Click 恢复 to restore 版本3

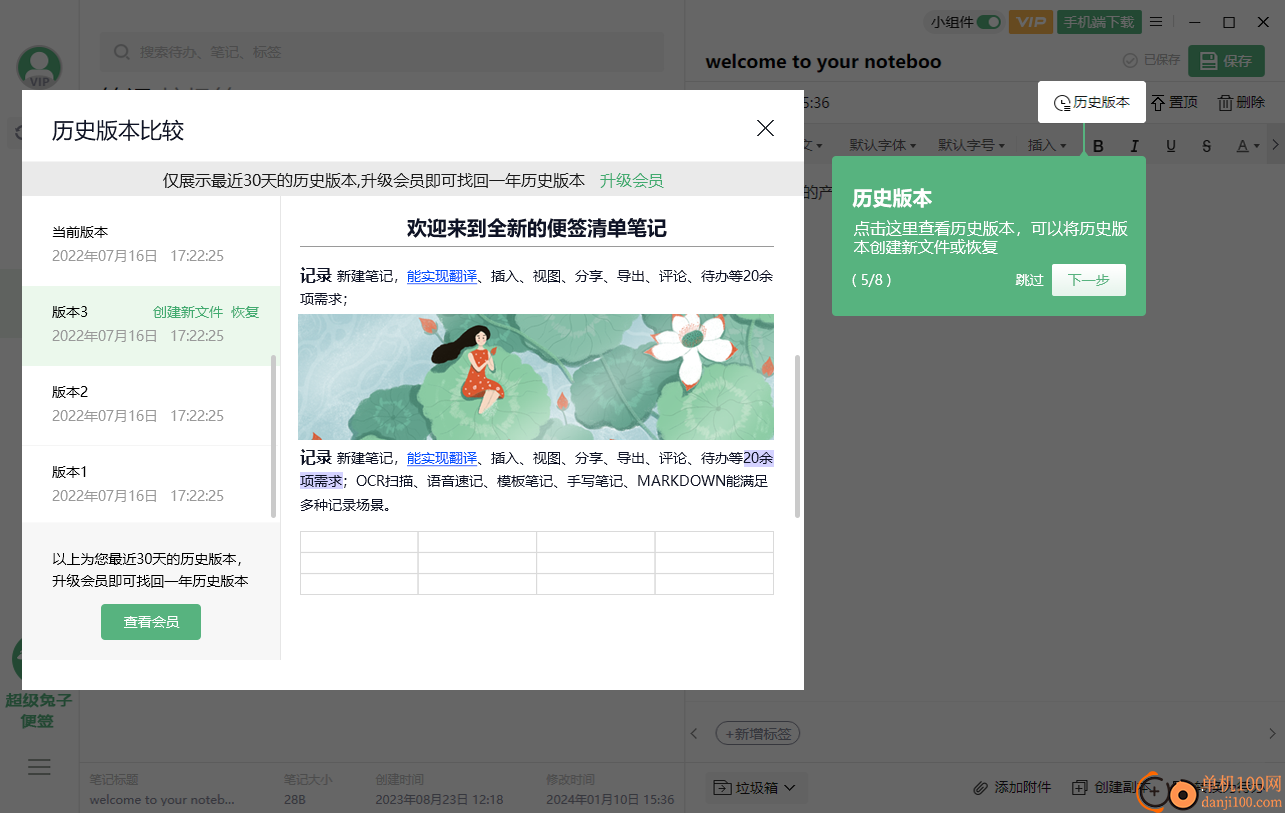245,312
